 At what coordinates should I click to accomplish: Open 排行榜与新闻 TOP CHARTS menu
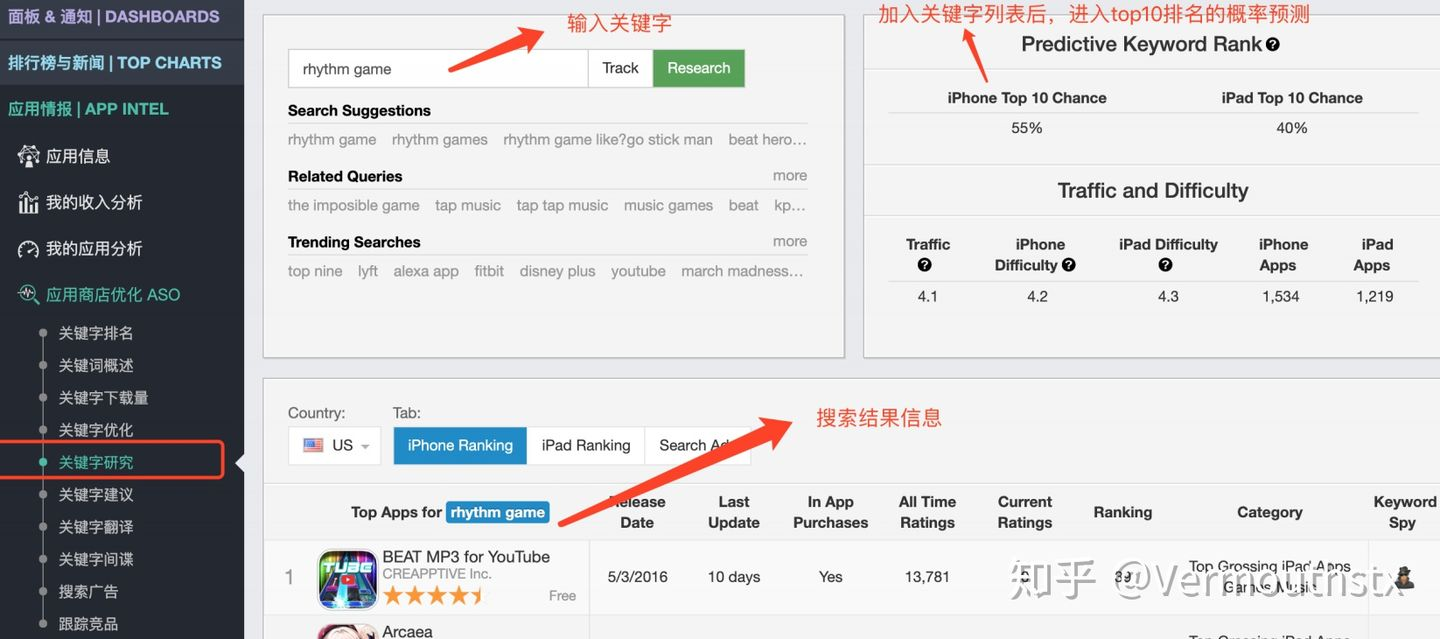115,63
